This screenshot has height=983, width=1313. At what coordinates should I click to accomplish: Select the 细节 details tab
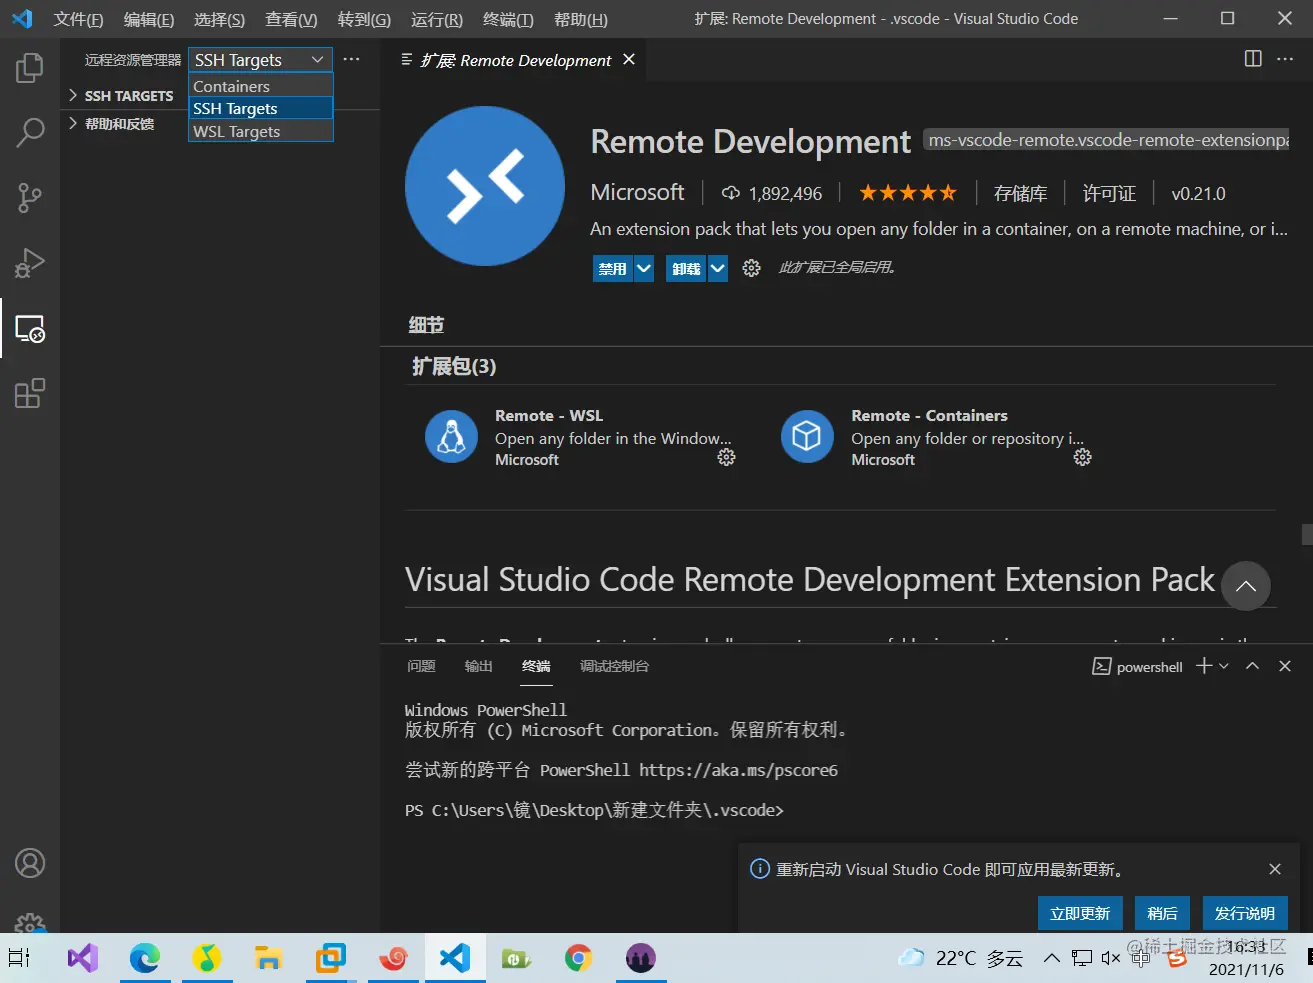pos(426,325)
